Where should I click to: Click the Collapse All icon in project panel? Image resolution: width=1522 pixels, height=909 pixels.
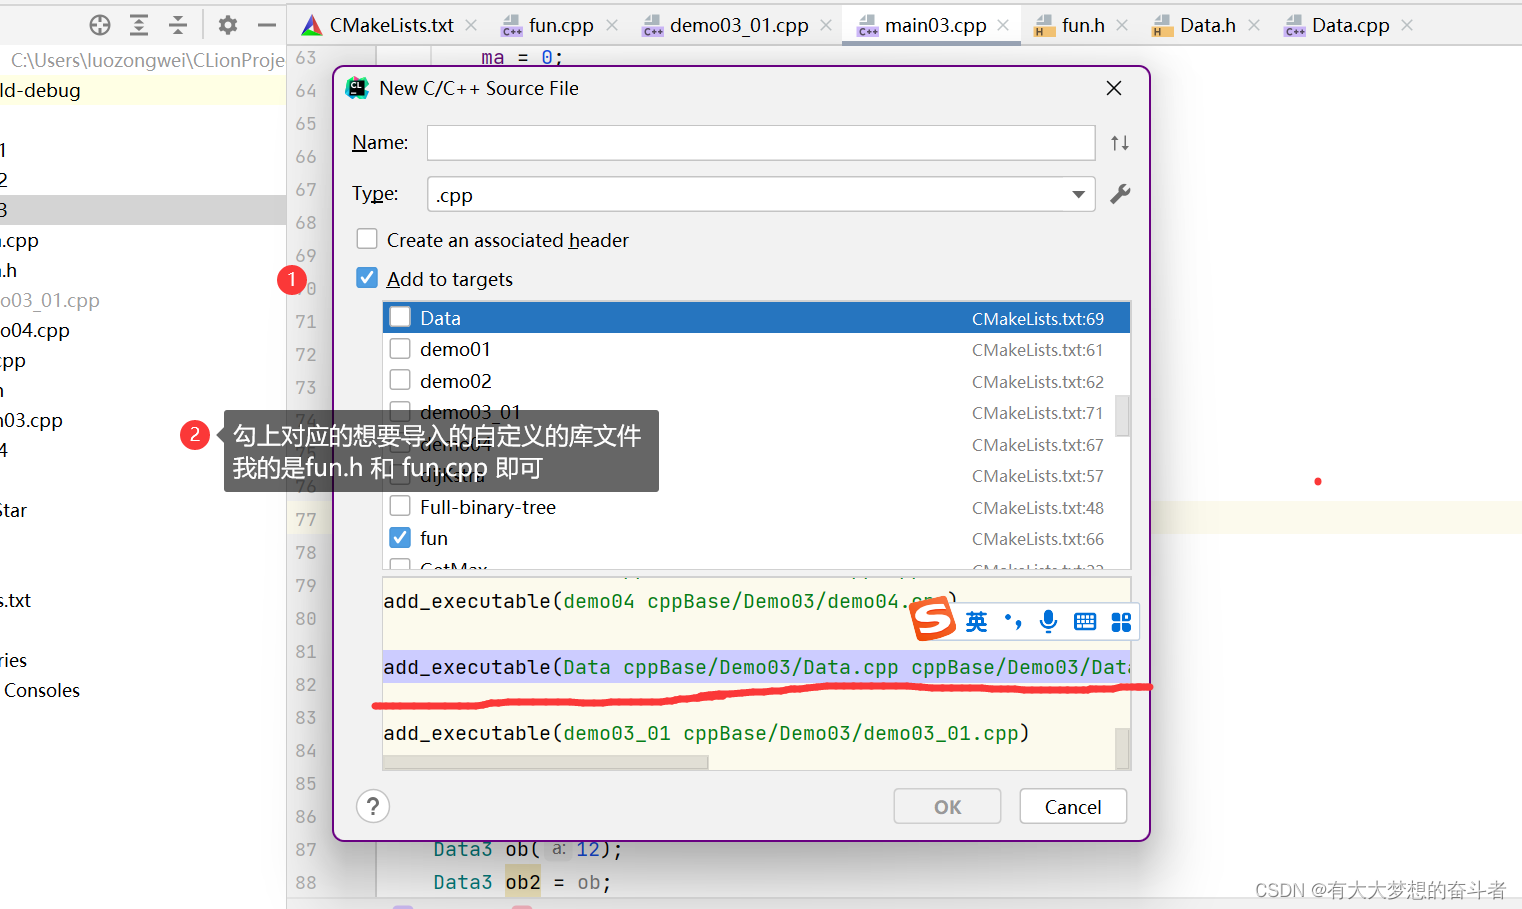pyautogui.click(x=178, y=25)
